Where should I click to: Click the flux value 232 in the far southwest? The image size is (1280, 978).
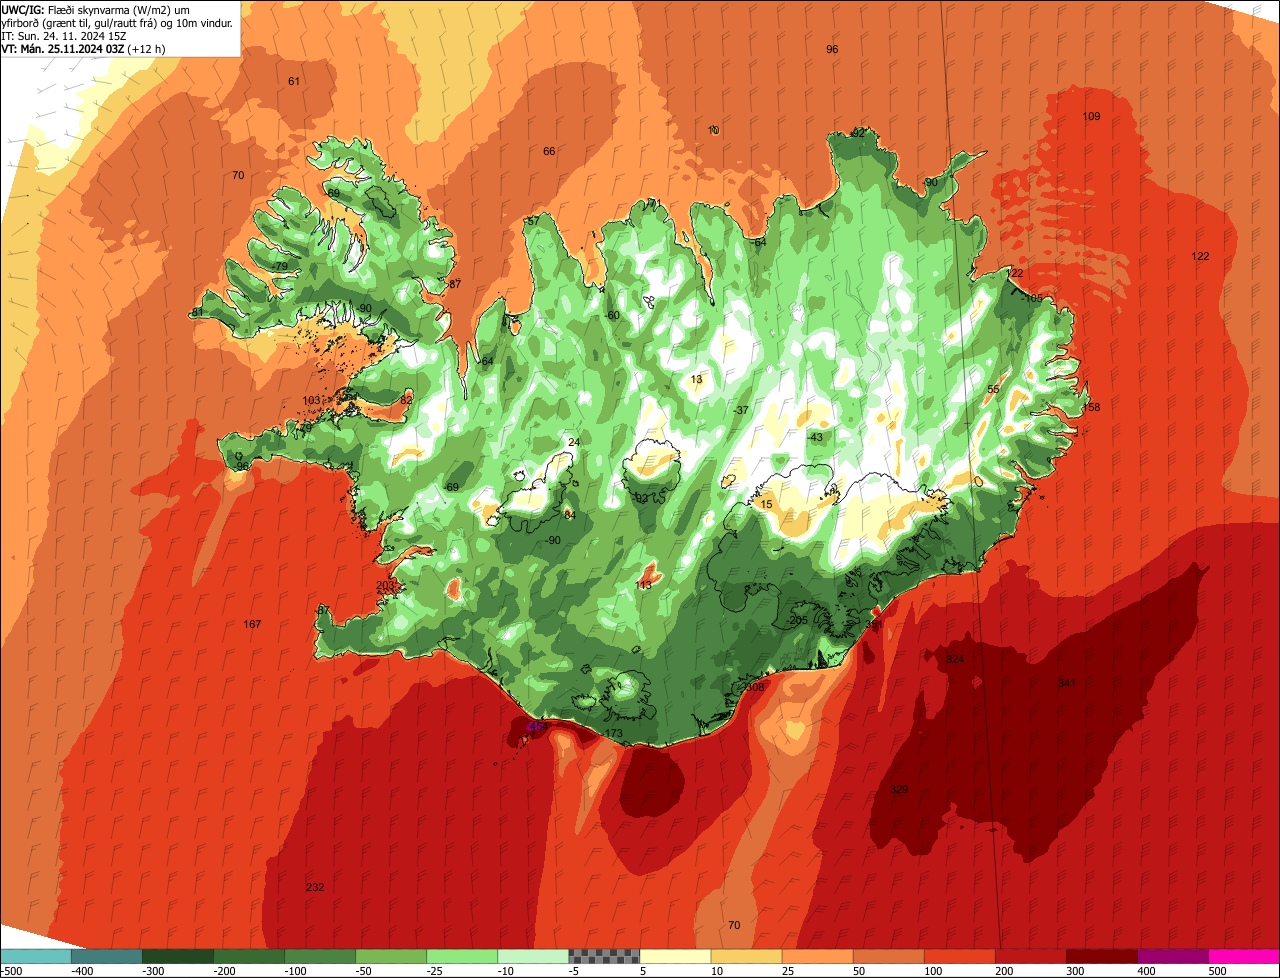315,887
